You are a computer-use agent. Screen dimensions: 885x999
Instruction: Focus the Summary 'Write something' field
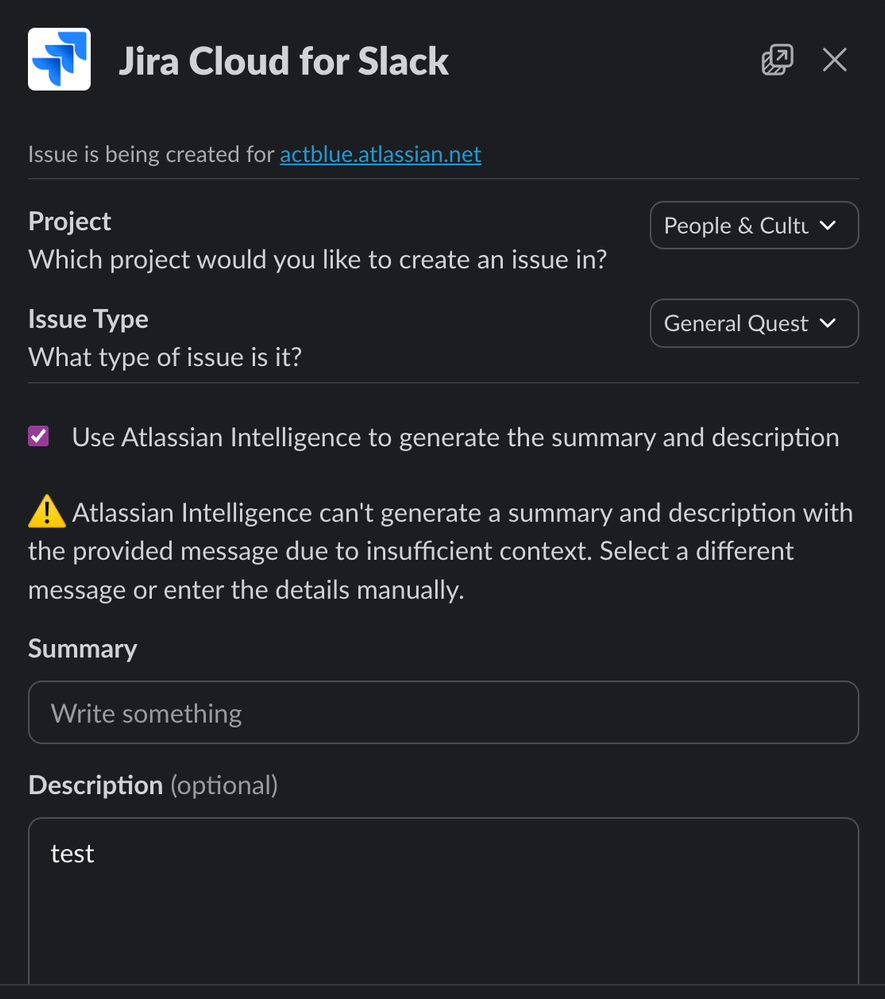(x=443, y=712)
